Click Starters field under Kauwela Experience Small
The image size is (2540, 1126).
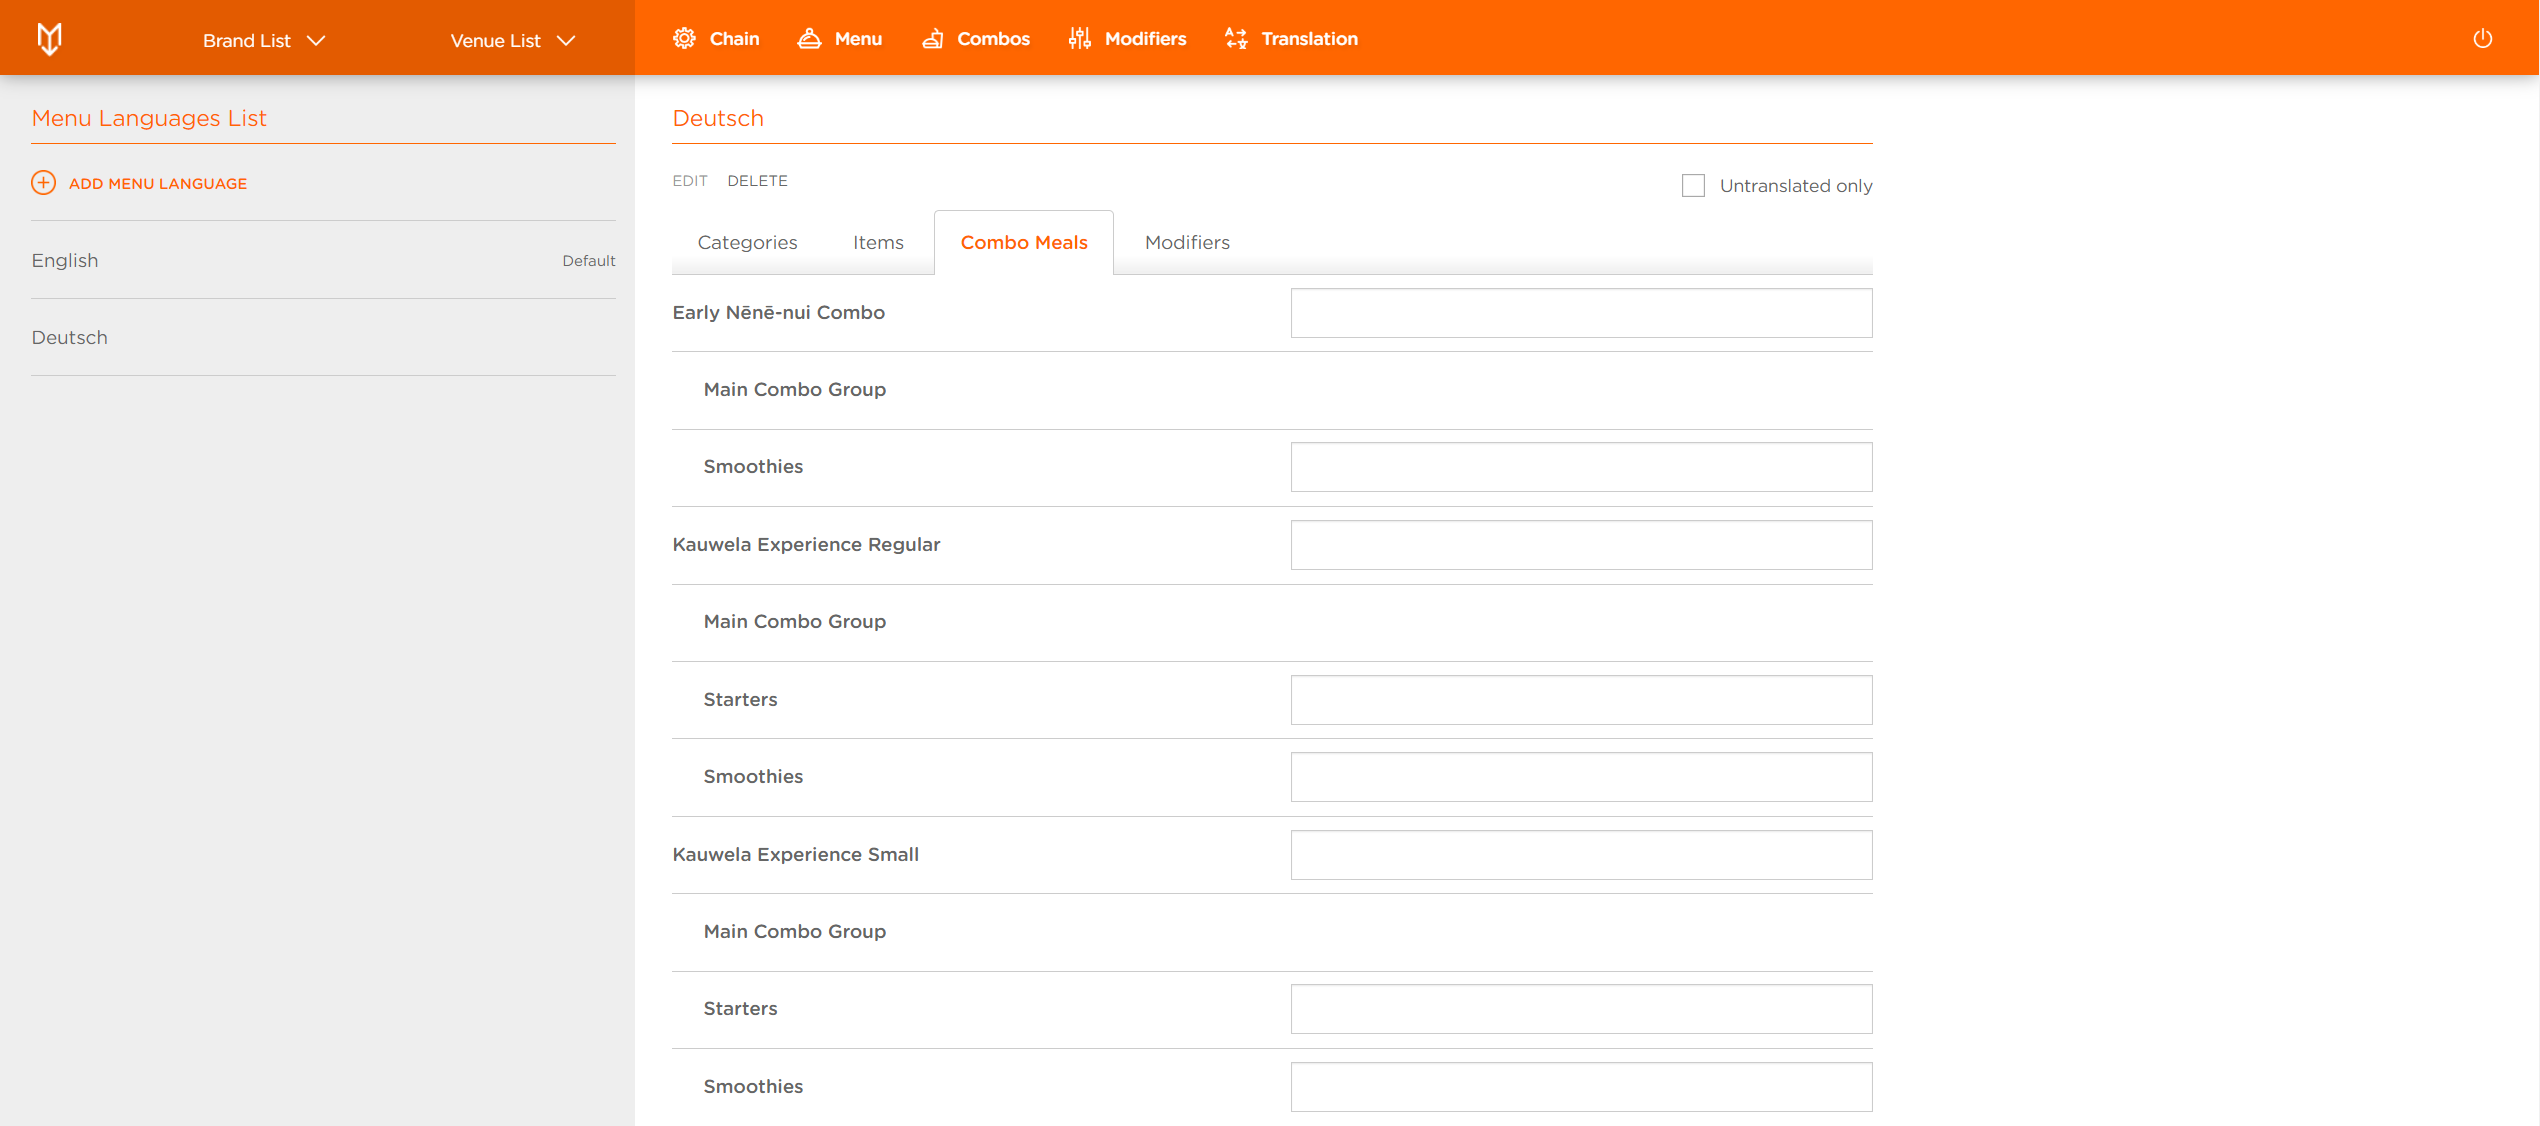(1581, 1009)
